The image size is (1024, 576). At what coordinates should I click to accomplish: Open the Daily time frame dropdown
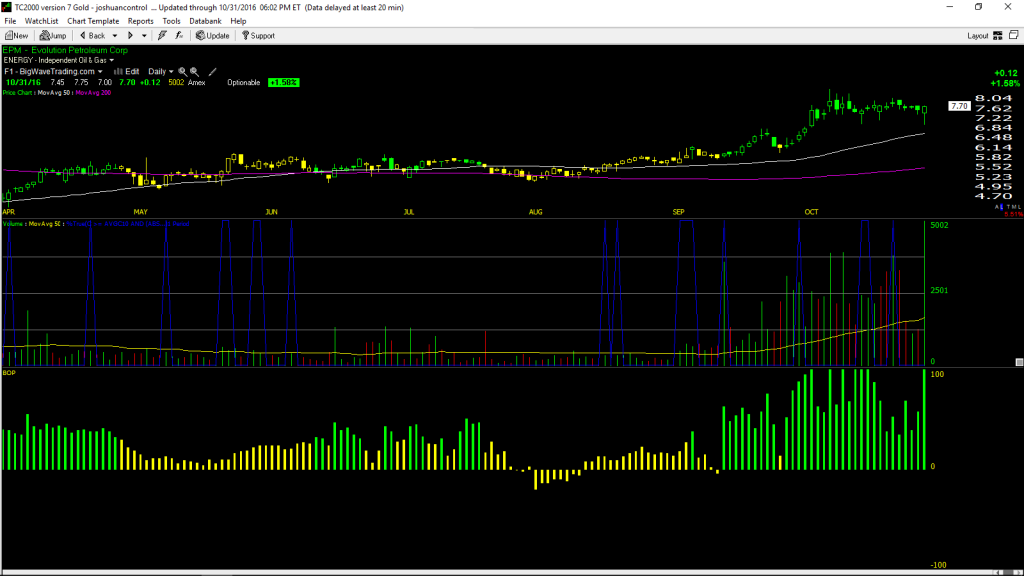click(x=161, y=72)
